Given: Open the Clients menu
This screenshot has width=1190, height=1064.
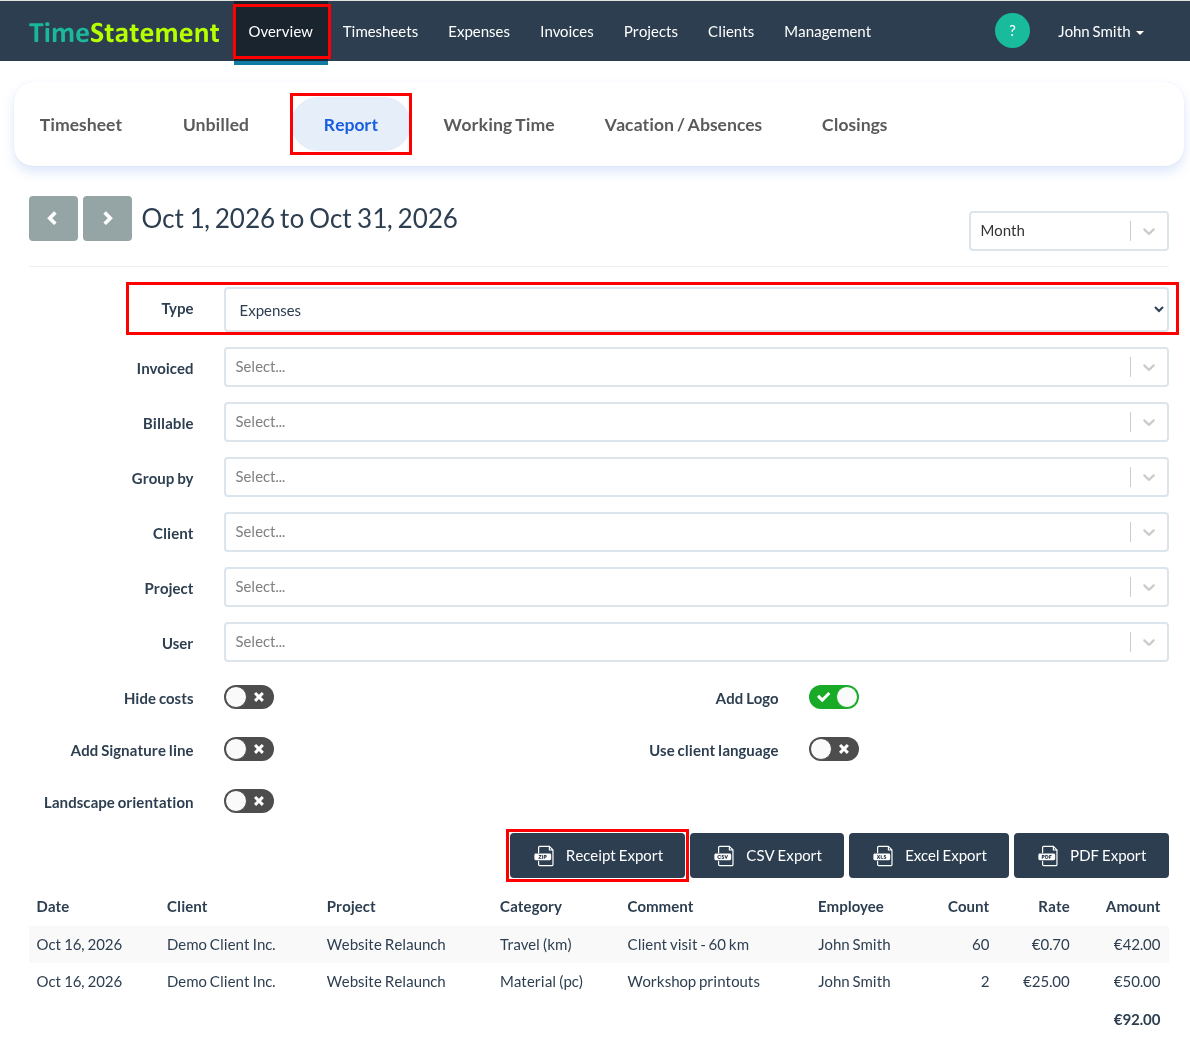Looking at the screenshot, I should coord(731,31).
